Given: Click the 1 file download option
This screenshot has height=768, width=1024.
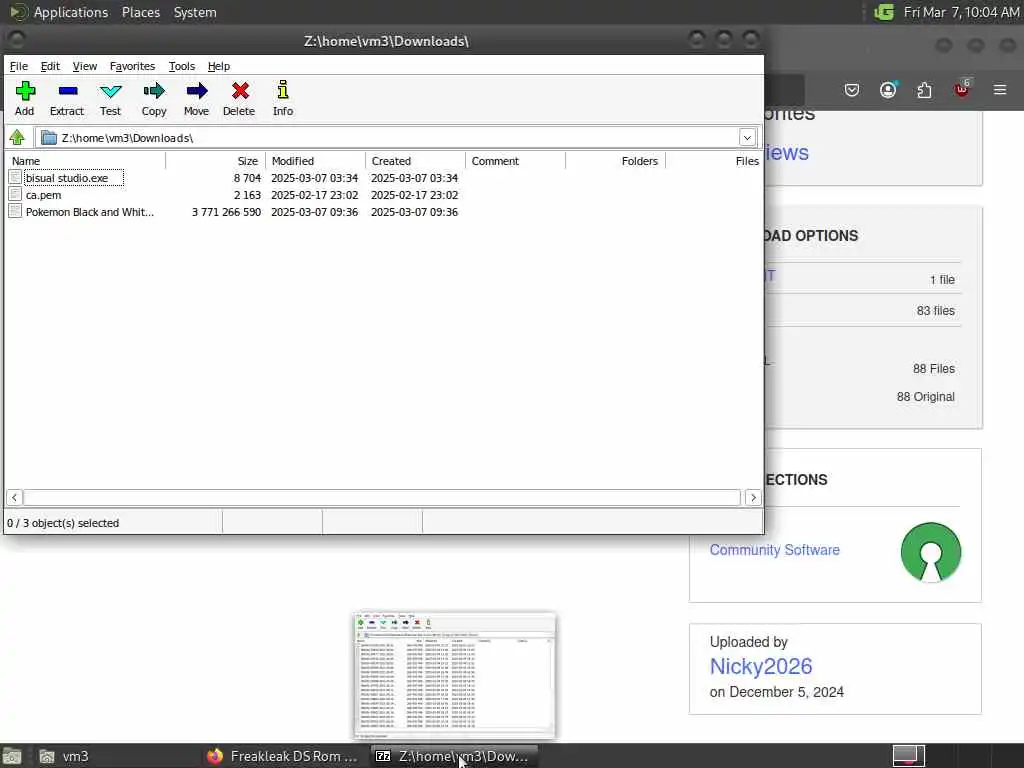Looking at the screenshot, I should (942, 280).
